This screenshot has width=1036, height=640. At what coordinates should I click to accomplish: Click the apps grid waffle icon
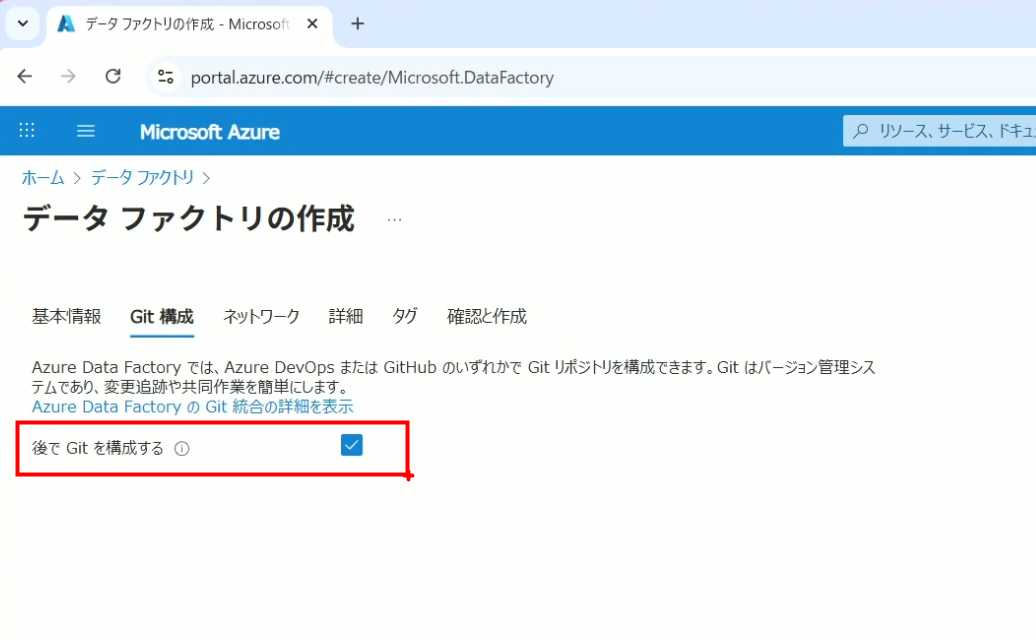pos(27,131)
